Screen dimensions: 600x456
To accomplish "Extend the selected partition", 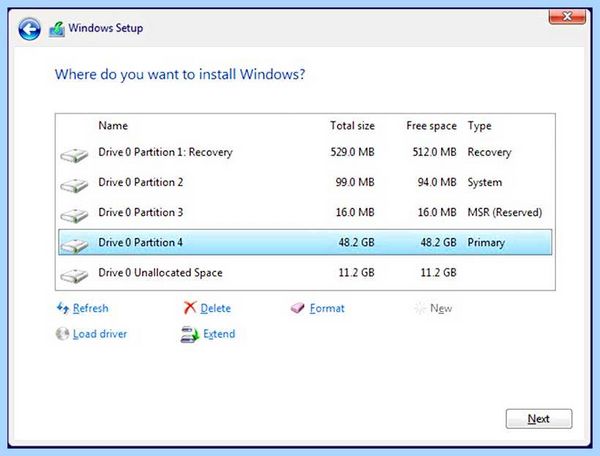I will (x=219, y=334).
